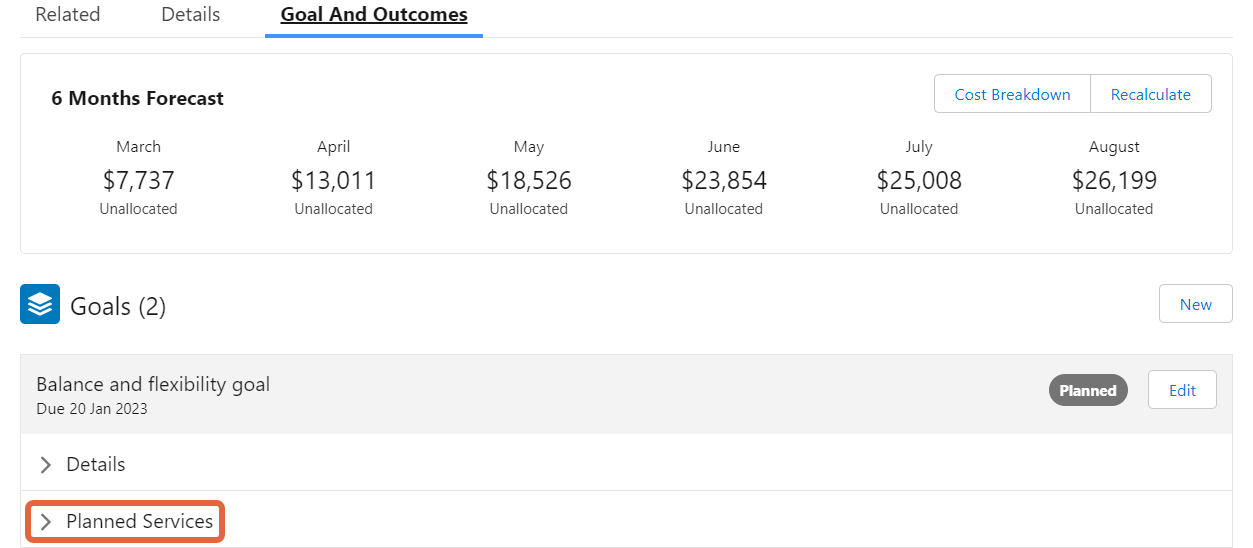
Task: Select the April $13,011 forecast amount
Action: pos(334,180)
